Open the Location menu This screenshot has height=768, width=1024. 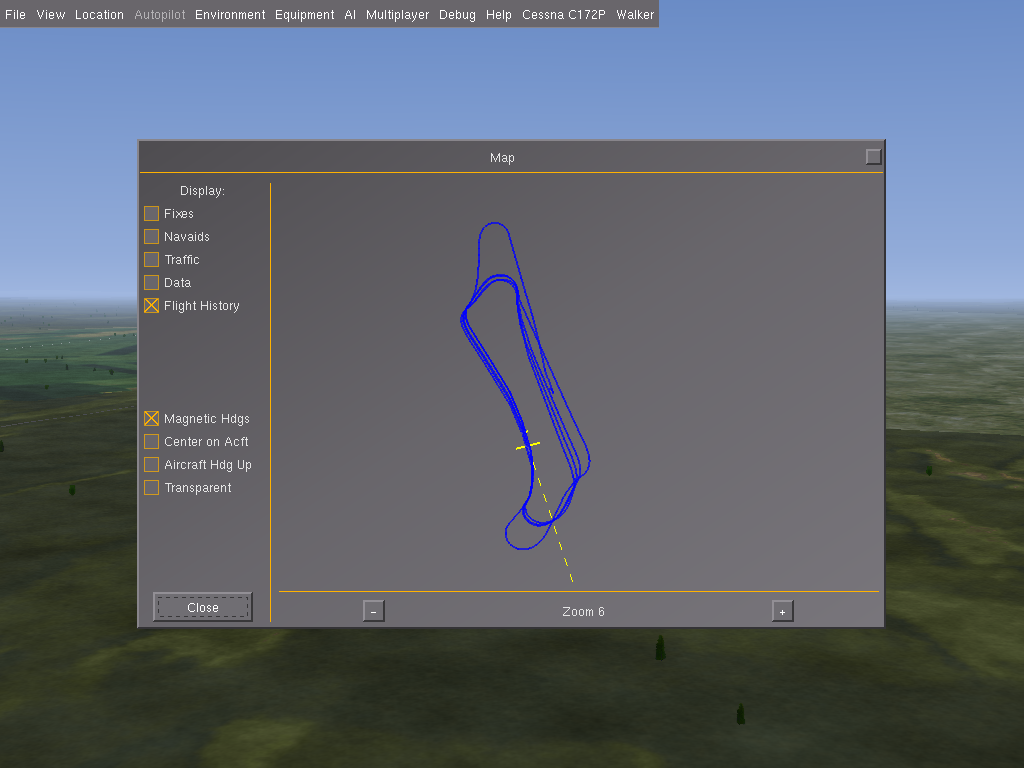99,14
